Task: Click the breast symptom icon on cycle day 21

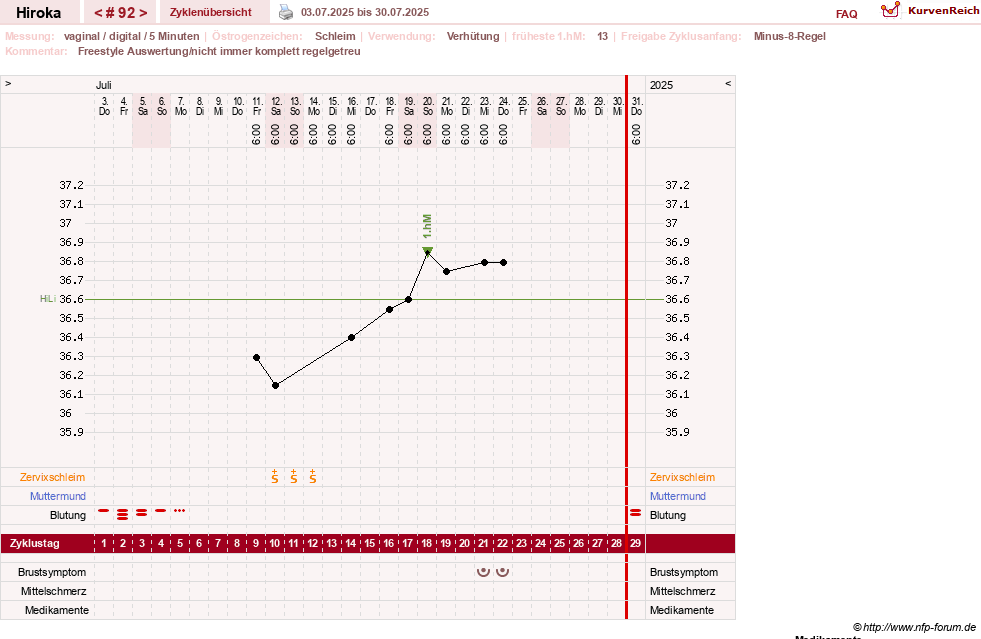Action: click(483, 571)
